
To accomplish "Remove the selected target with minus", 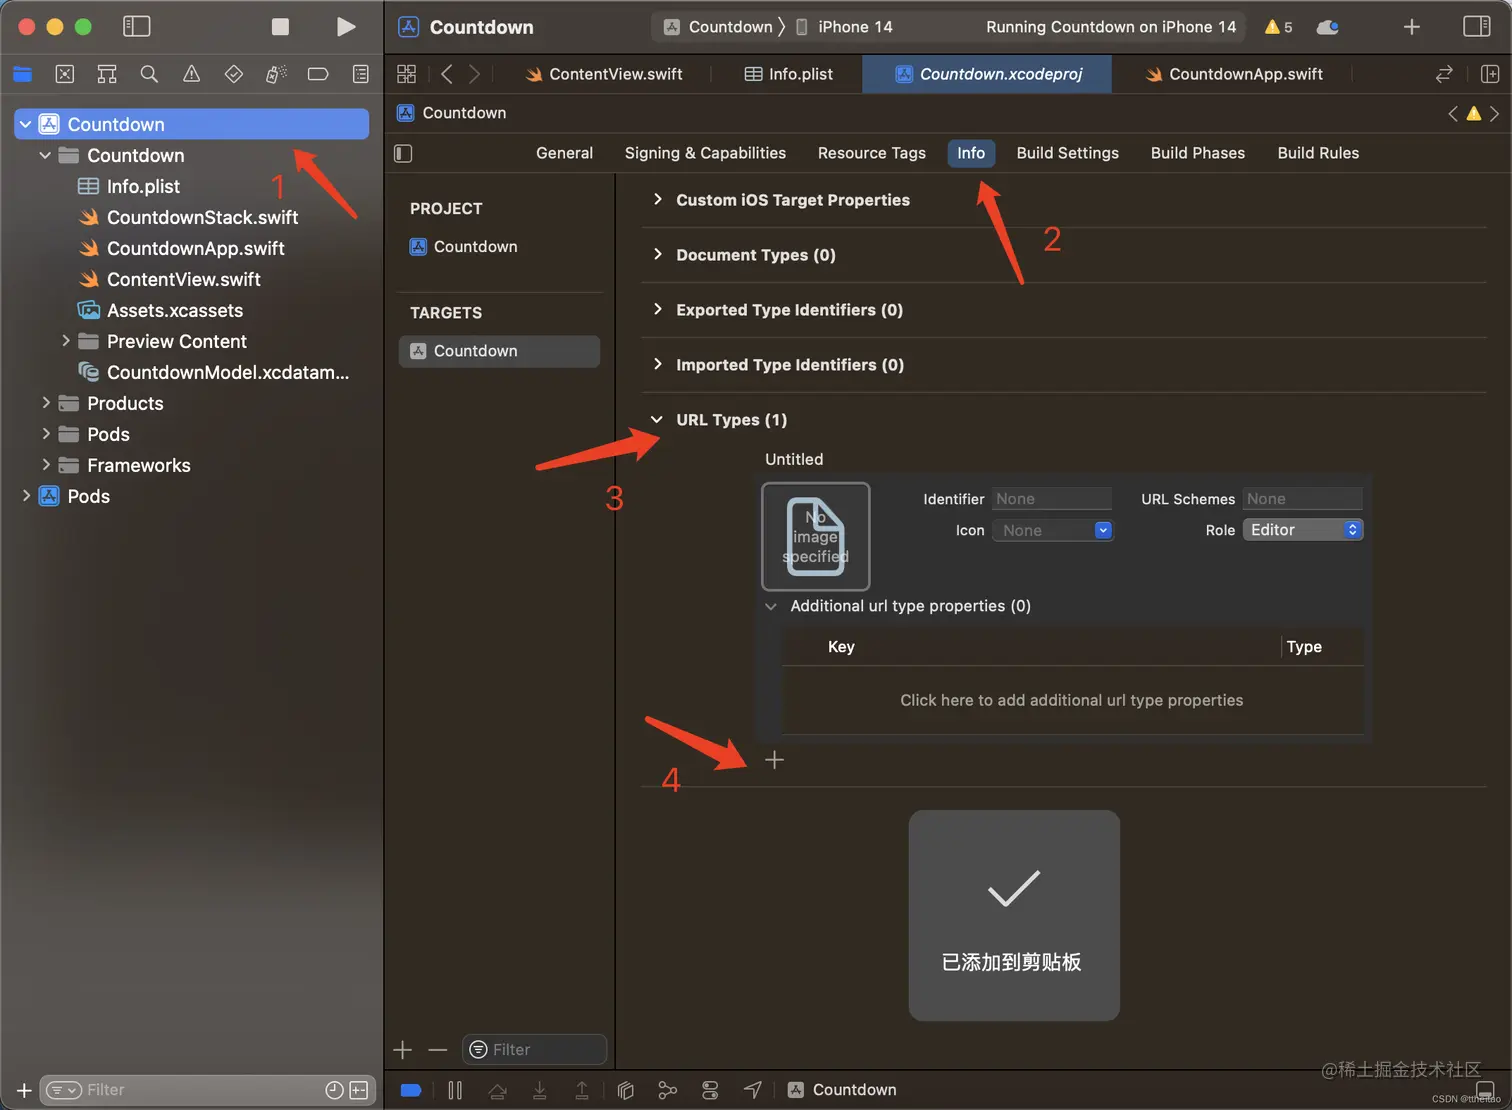I will [438, 1049].
